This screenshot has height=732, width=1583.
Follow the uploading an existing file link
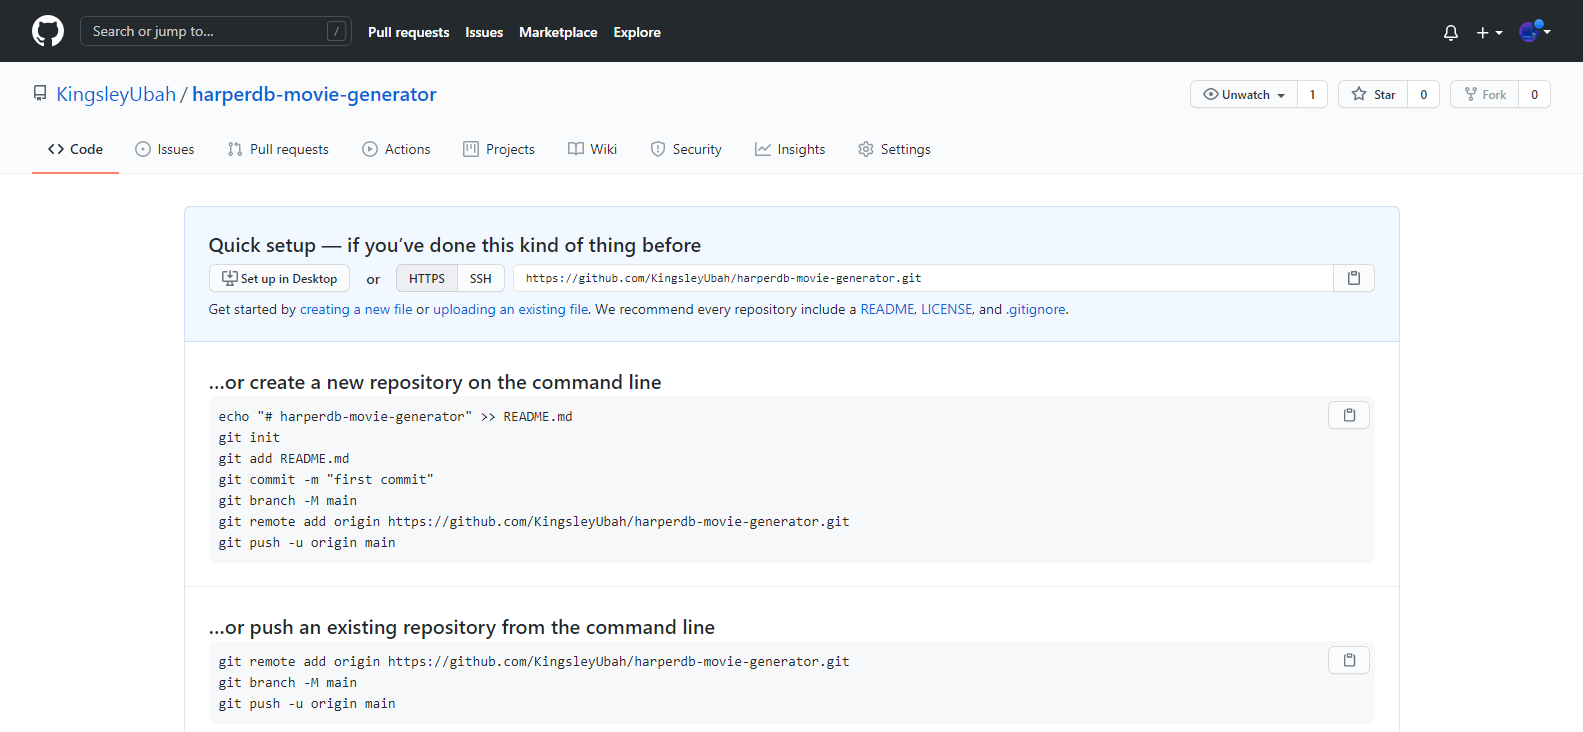(x=510, y=309)
